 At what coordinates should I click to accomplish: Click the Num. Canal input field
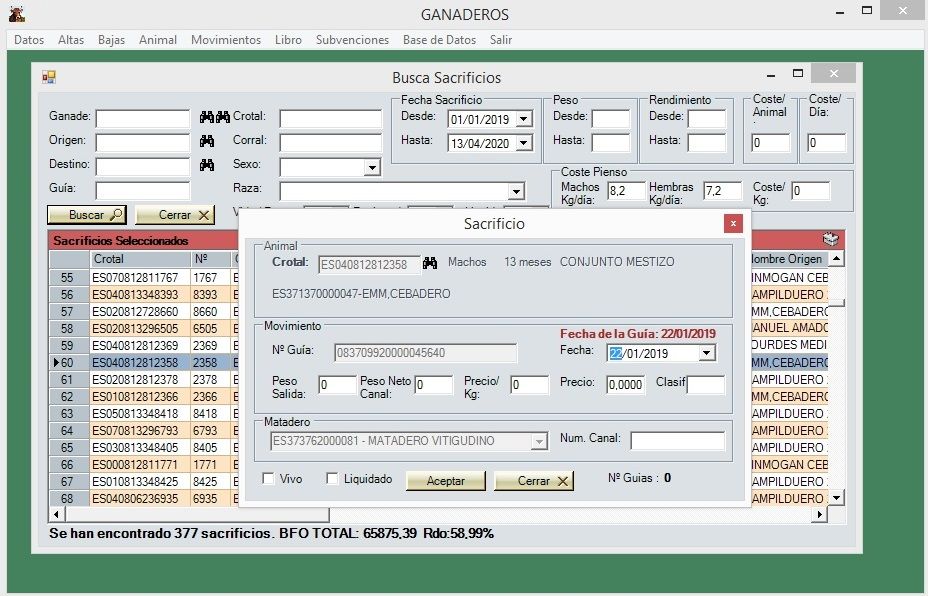pyautogui.click(x=677, y=441)
